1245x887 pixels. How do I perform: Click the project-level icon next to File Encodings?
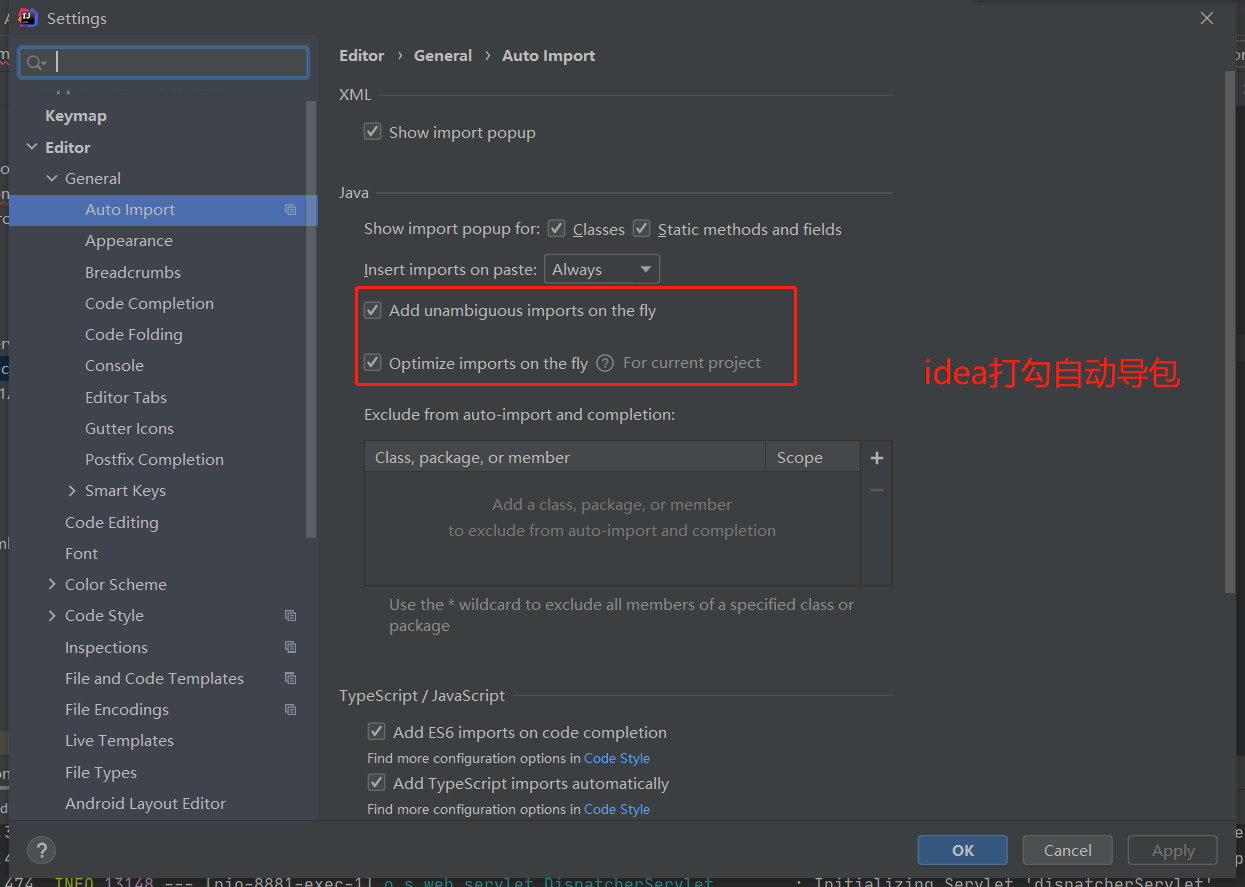point(290,710)
